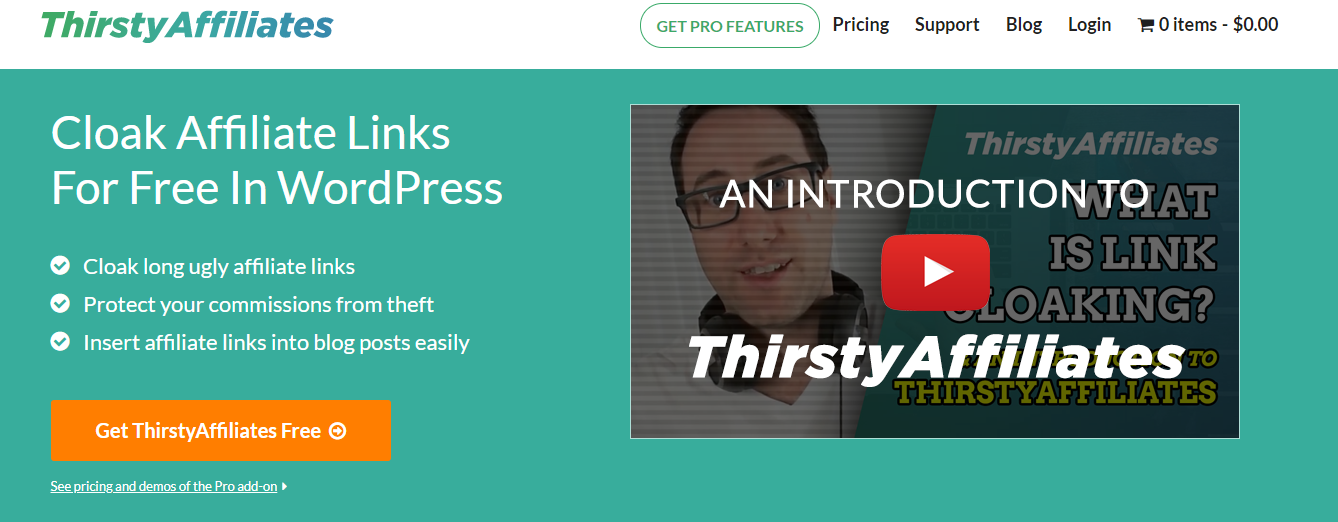Image resolution: width=1338 pixels, height=522 pixels.
Task: Click the Get ThirstyAffiliates Free button
Action: [221, 431]
